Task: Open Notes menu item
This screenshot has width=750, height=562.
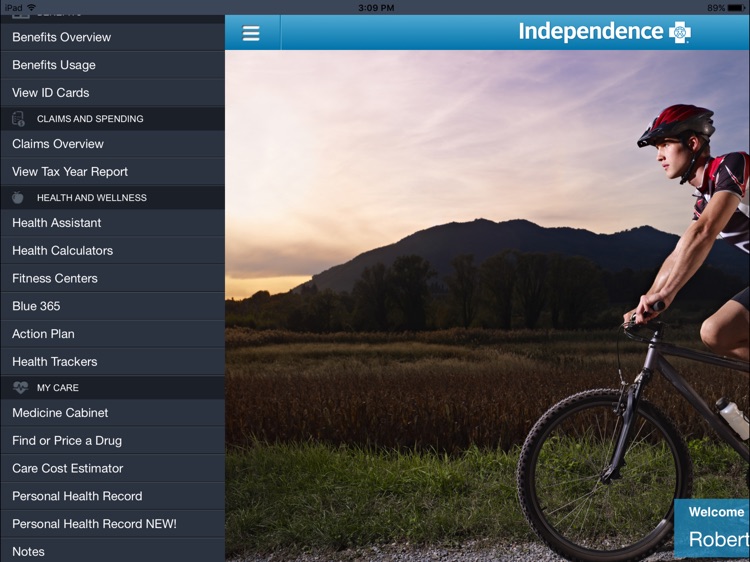Action: coord(112,550)
